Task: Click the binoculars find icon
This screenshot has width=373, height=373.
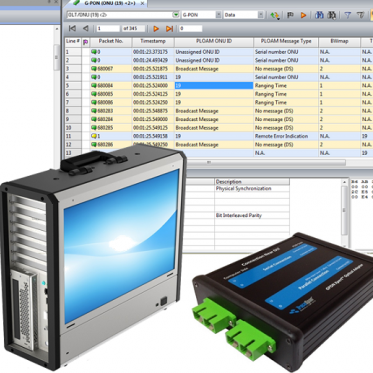Action: (x=319, y=15)
